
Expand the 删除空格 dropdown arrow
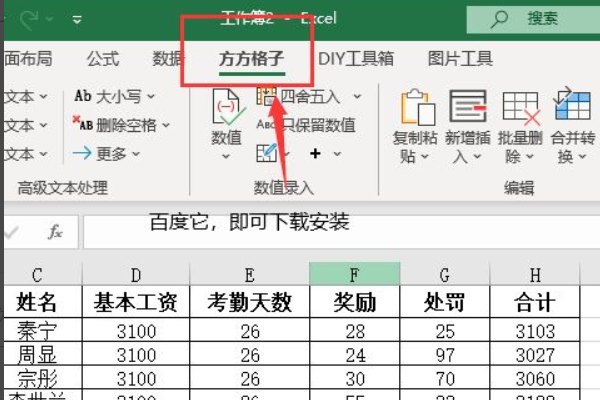[166, 125]
